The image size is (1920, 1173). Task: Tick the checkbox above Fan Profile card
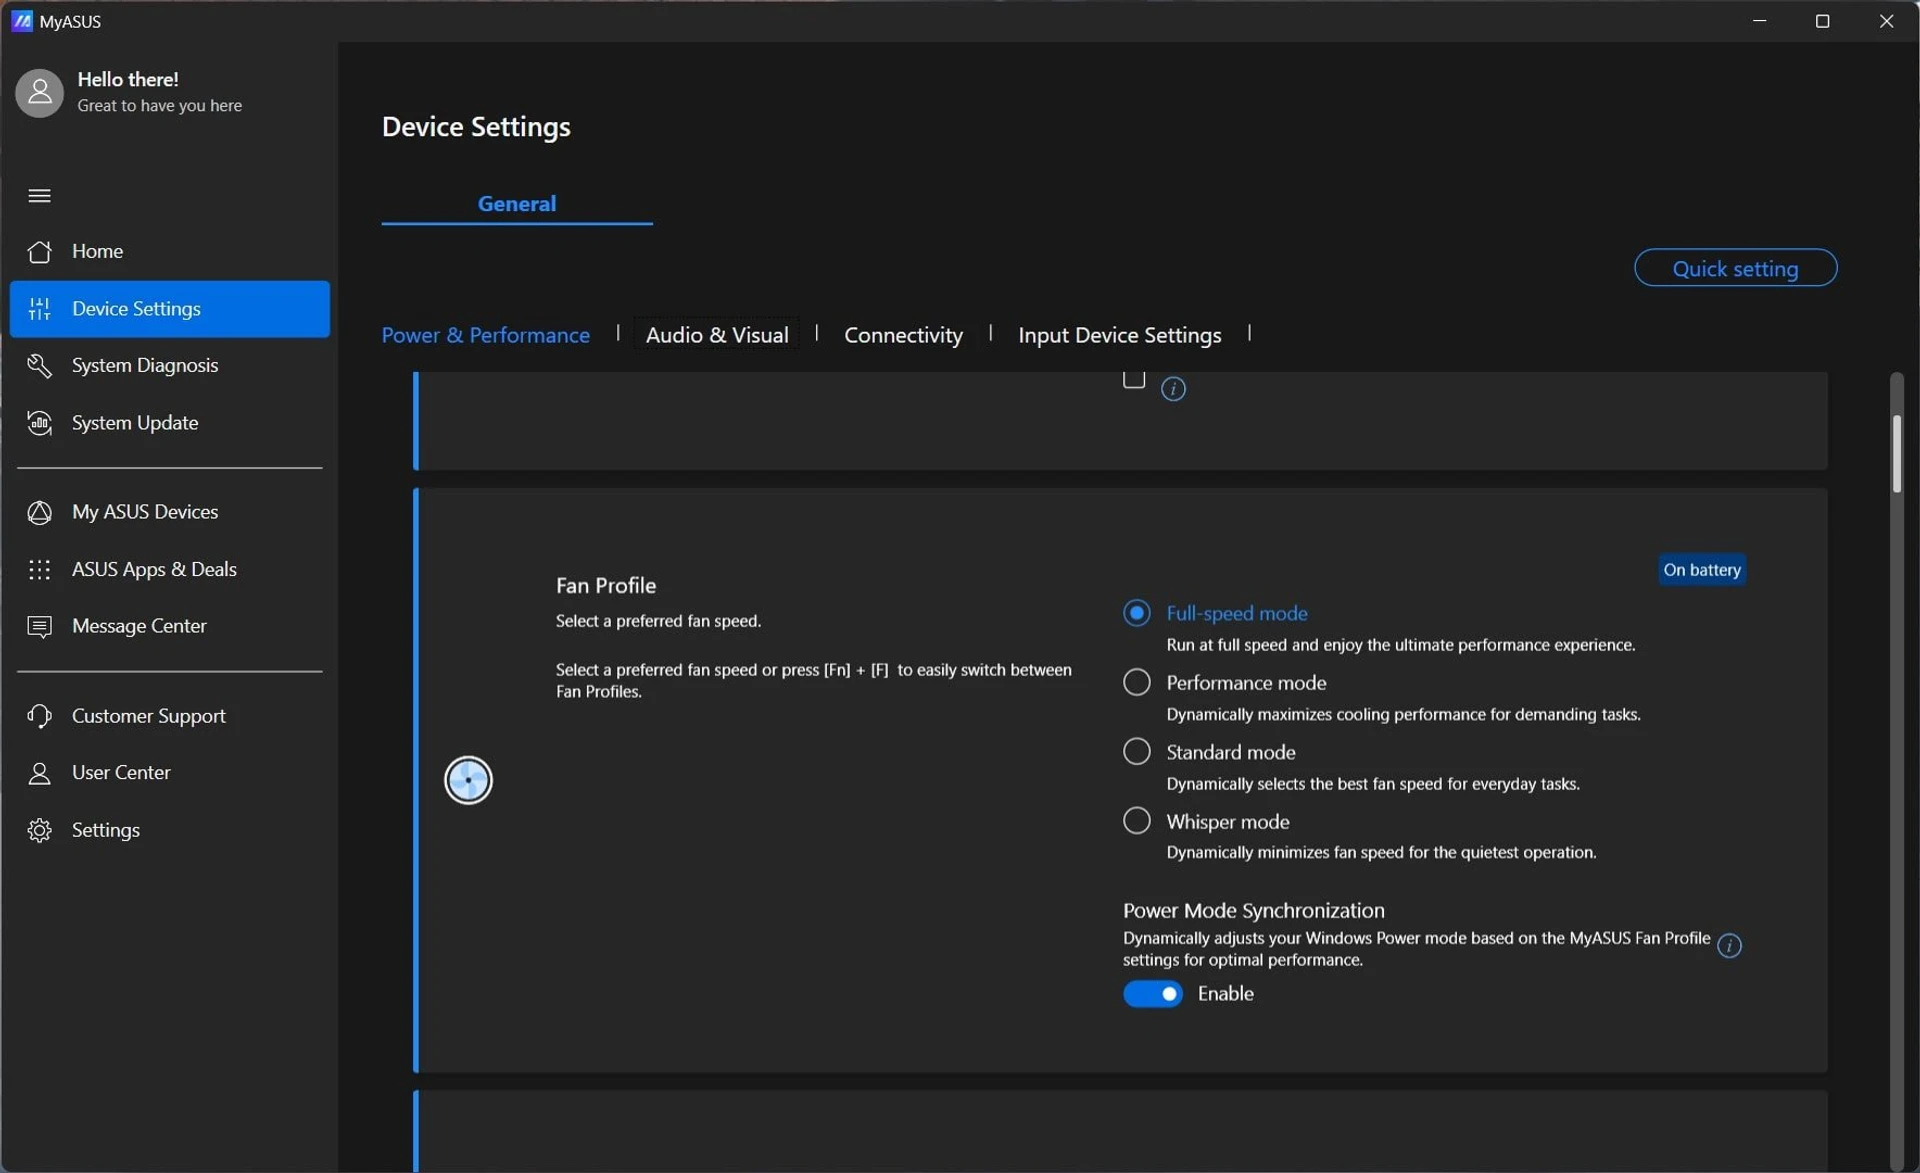click(1133, 380)
